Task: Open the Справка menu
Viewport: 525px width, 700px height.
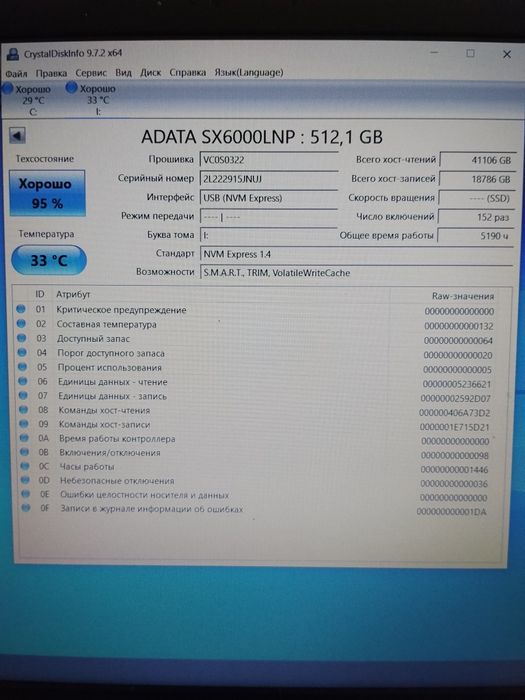Action: point(188,72)
